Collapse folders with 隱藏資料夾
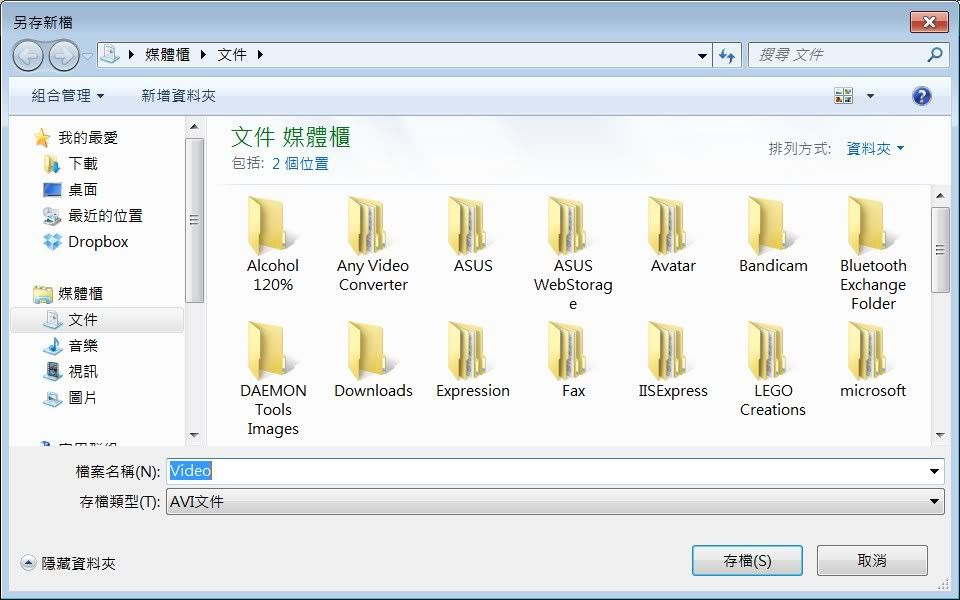 coord(67,563)
